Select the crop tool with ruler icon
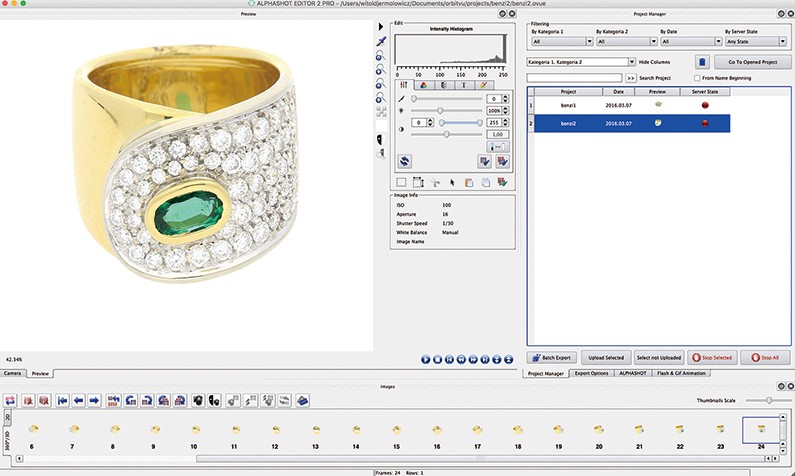This screenshot has height=476, width=795. pyautogui.click(x=418, y=182)
